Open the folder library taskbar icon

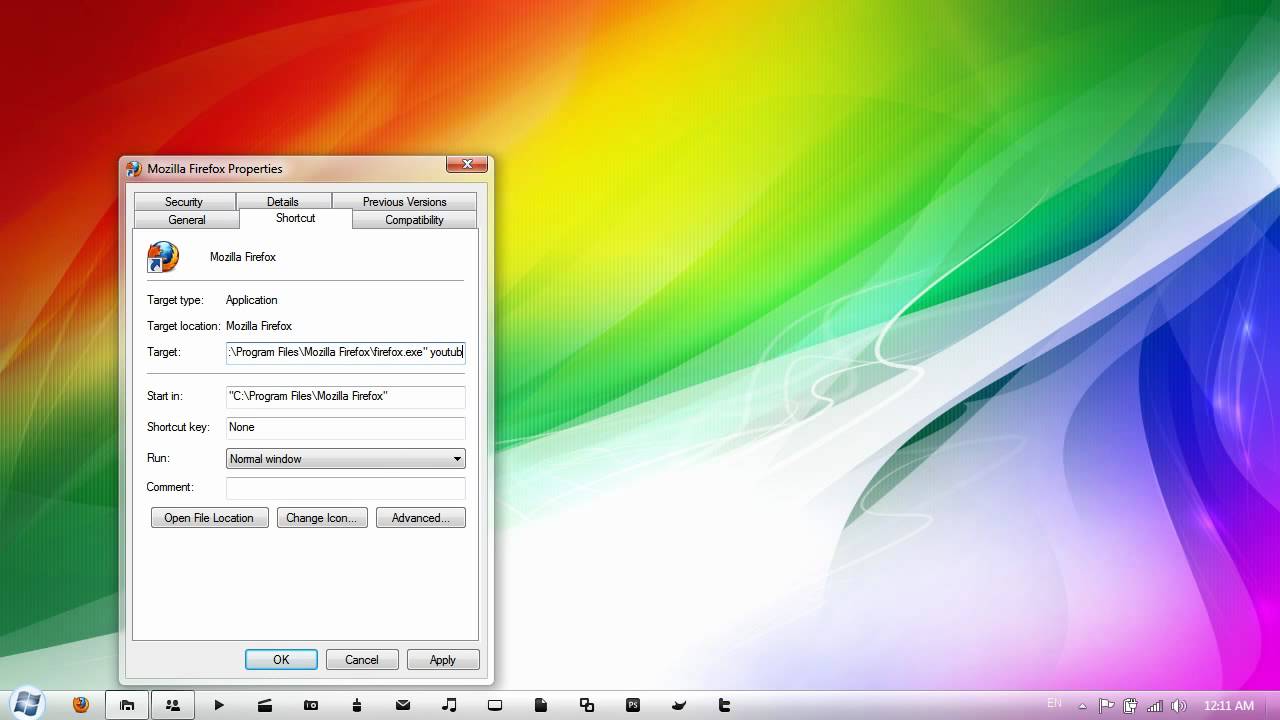point(127,705)
